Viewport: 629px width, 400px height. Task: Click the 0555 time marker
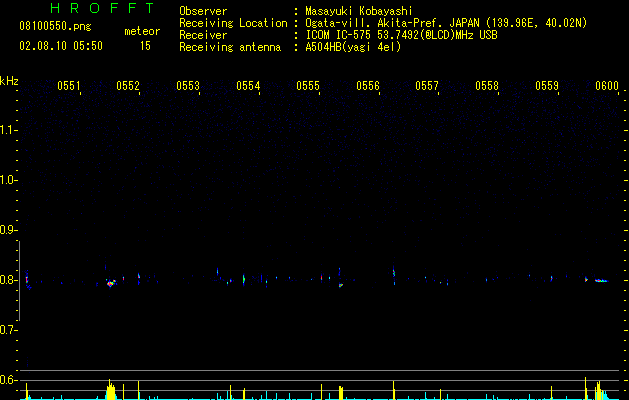coord(308,86)
